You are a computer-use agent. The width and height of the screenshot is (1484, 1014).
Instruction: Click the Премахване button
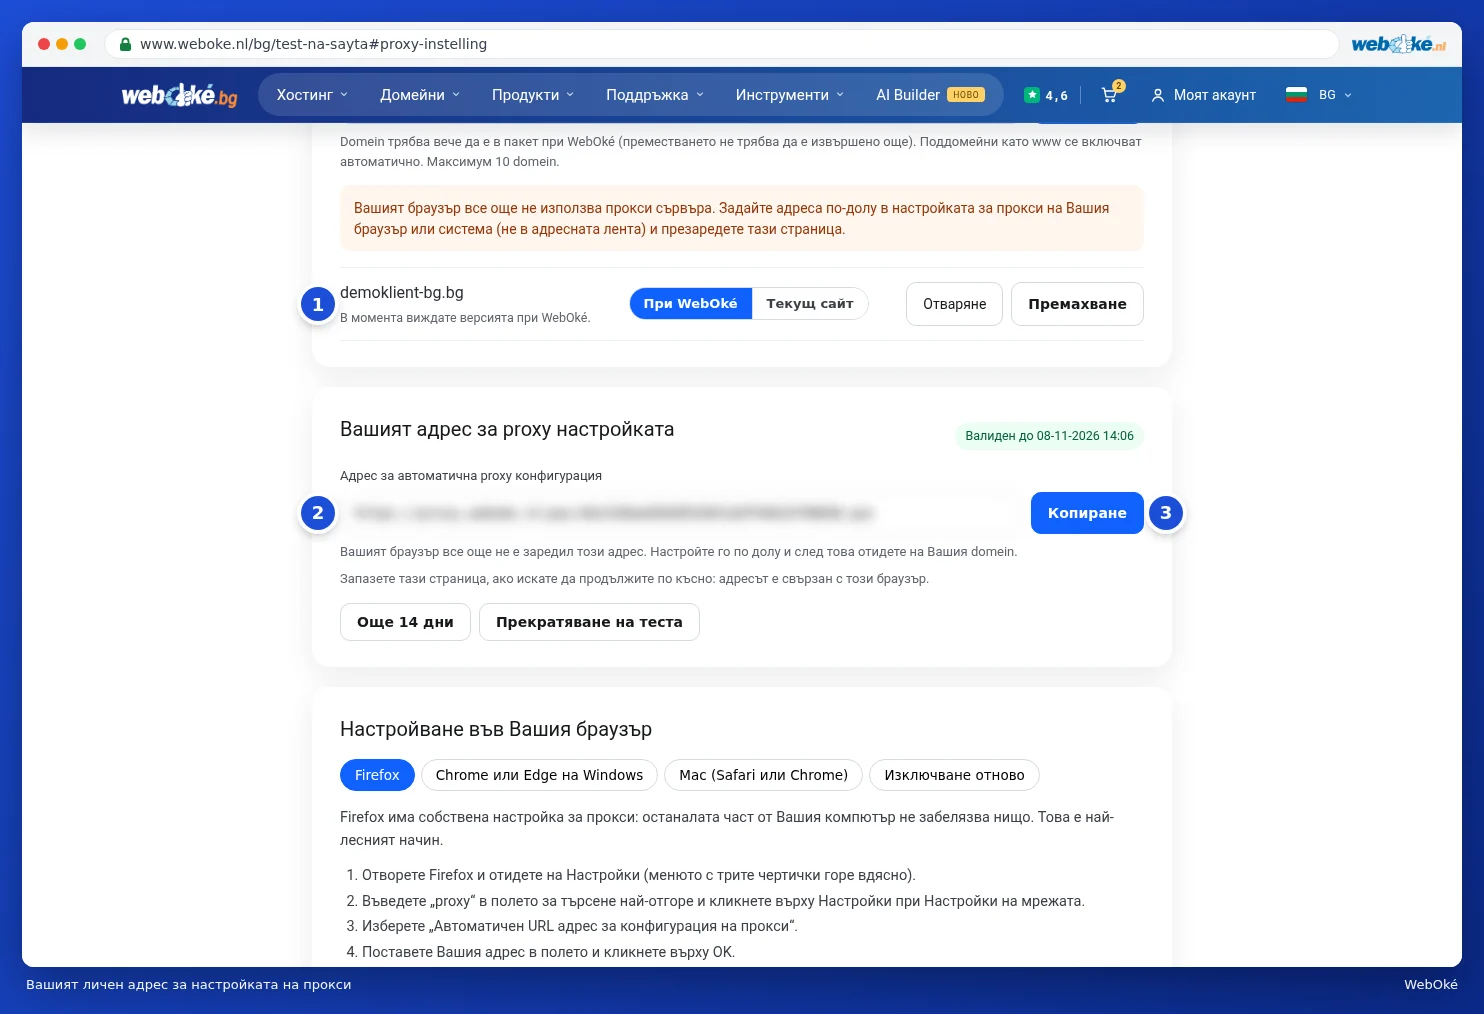tap(1077, 304)
